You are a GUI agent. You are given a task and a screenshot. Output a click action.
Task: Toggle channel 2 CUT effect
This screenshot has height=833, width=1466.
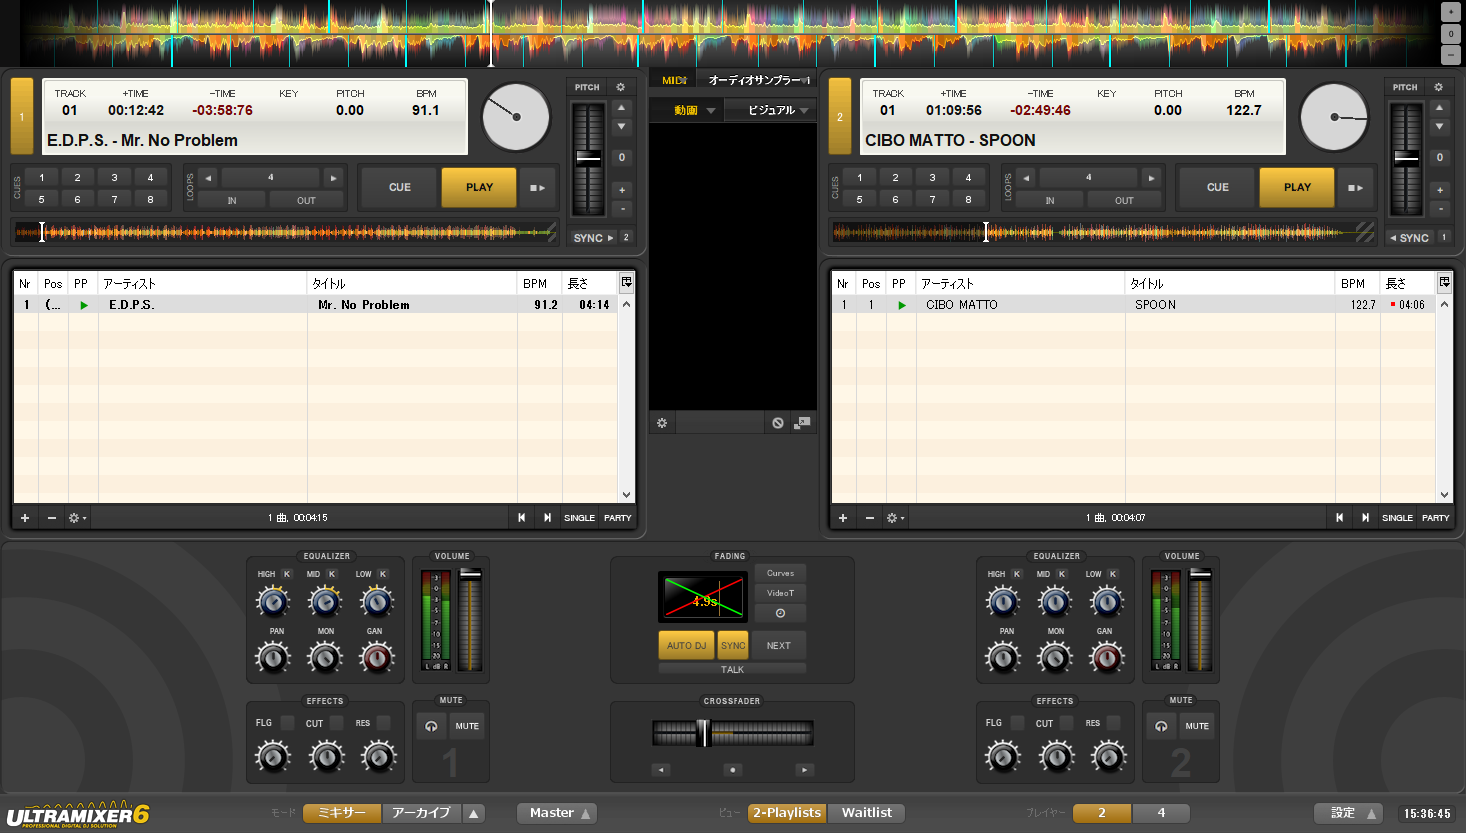point(1066,723)
